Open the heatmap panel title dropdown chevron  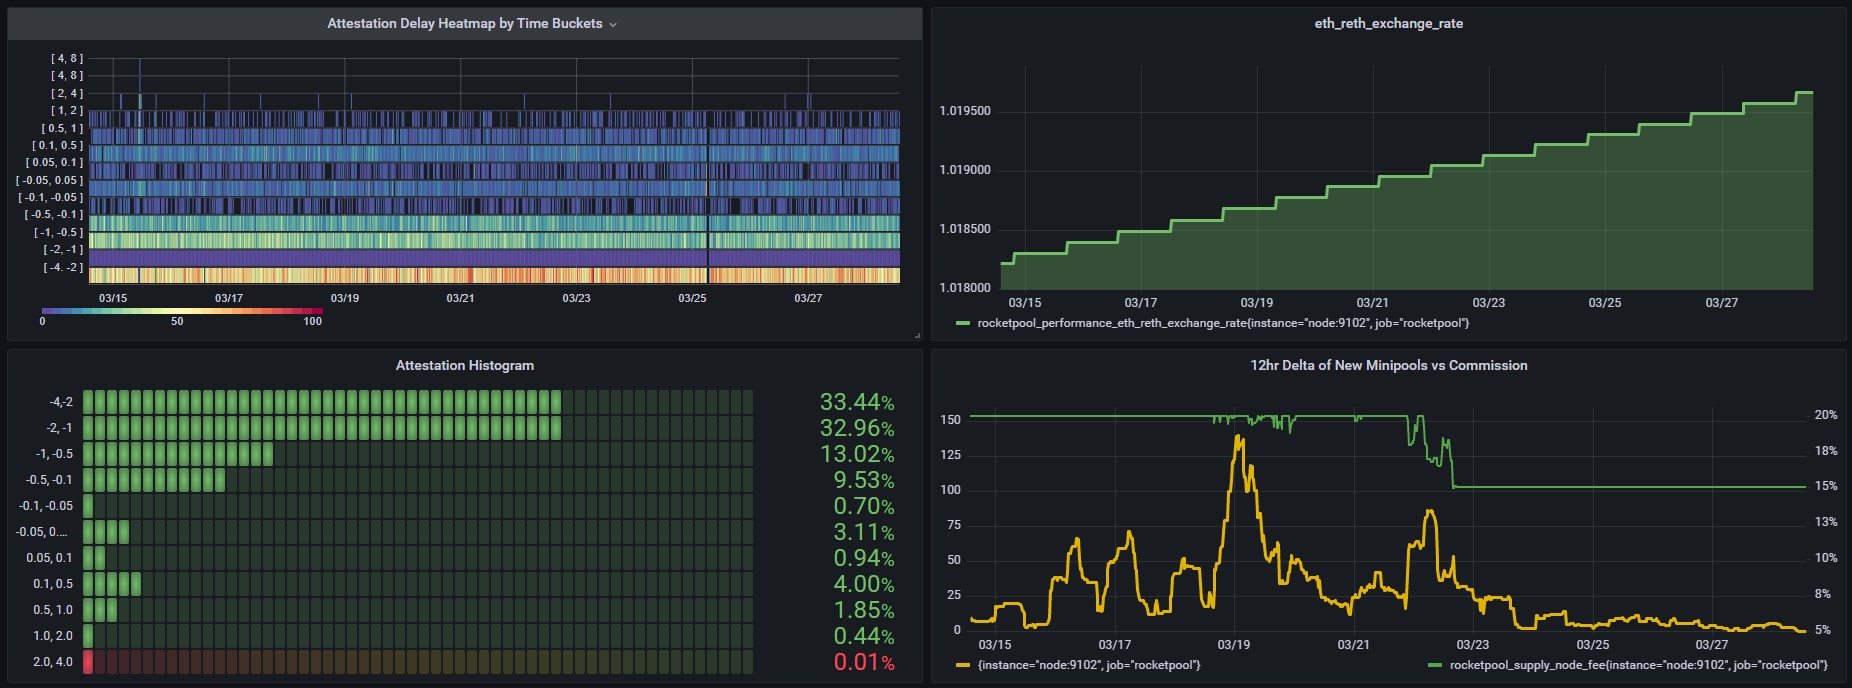click(613, 24)
